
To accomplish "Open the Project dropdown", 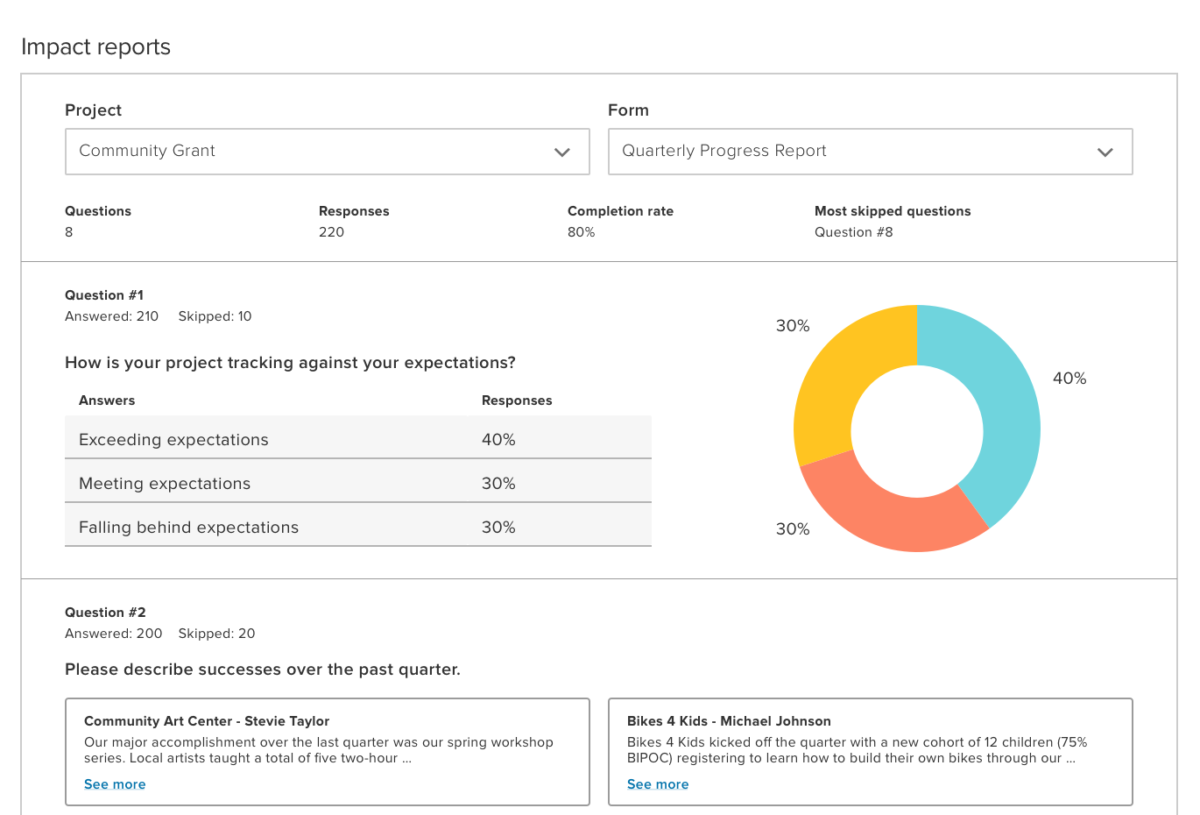I will 327,151.
